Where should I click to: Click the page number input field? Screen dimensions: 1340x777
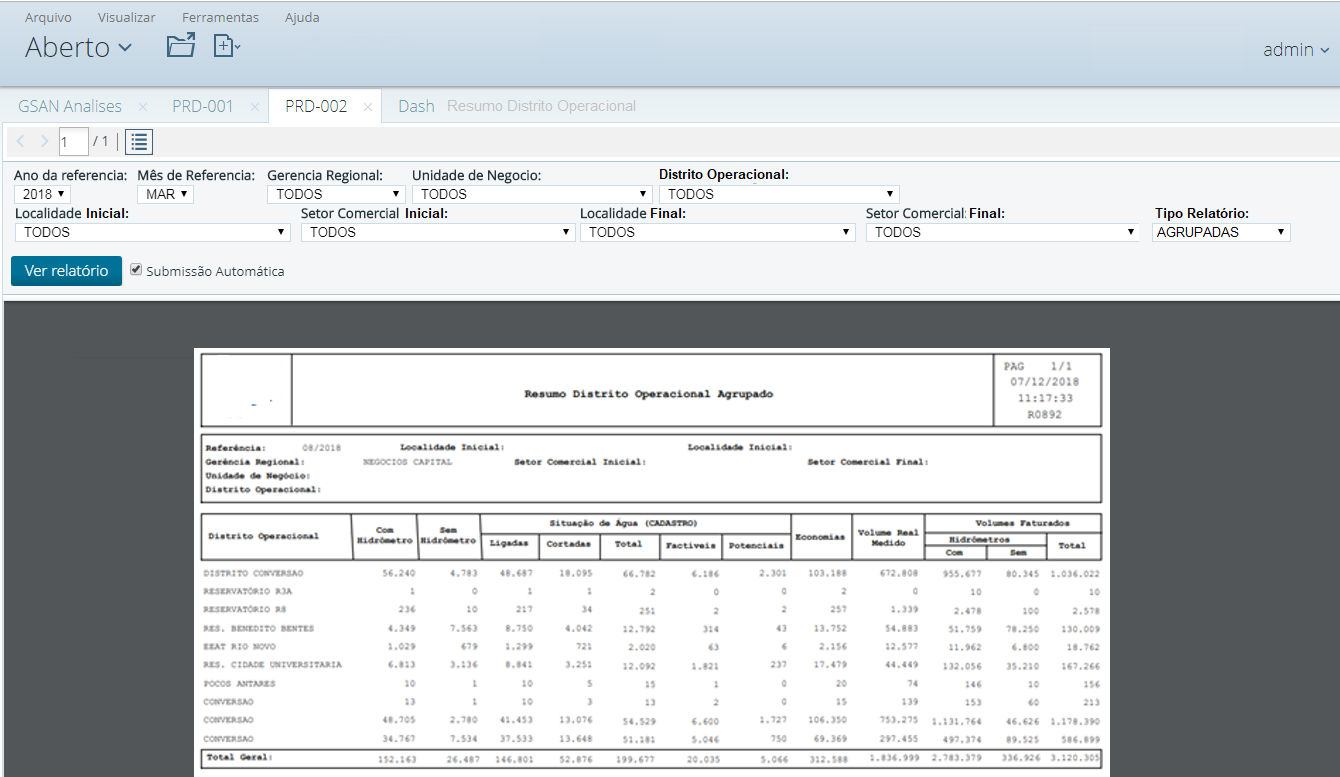pyautogui.click(x=72, y=142)
